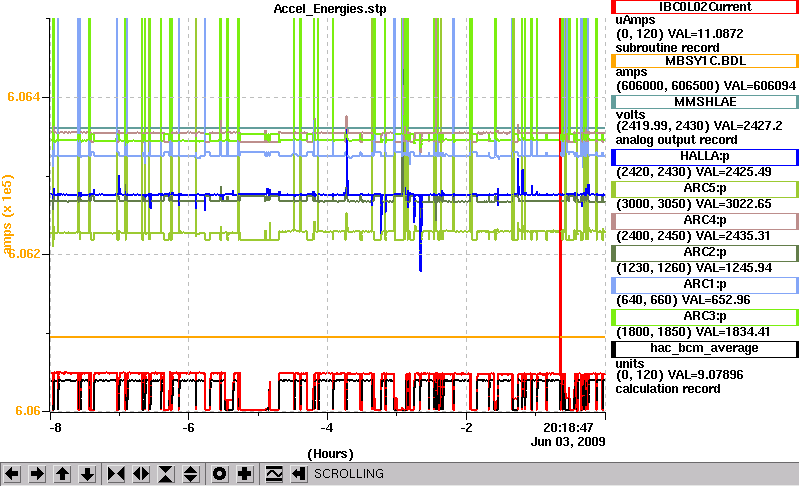Click the 20:18:47 timestamp label
The width and height of the screenshot is (799, 486).
[568, 427]
